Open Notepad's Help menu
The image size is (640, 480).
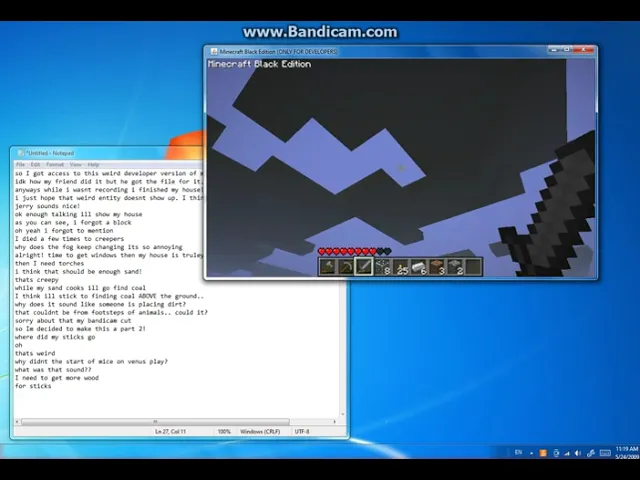pos(93,164)
